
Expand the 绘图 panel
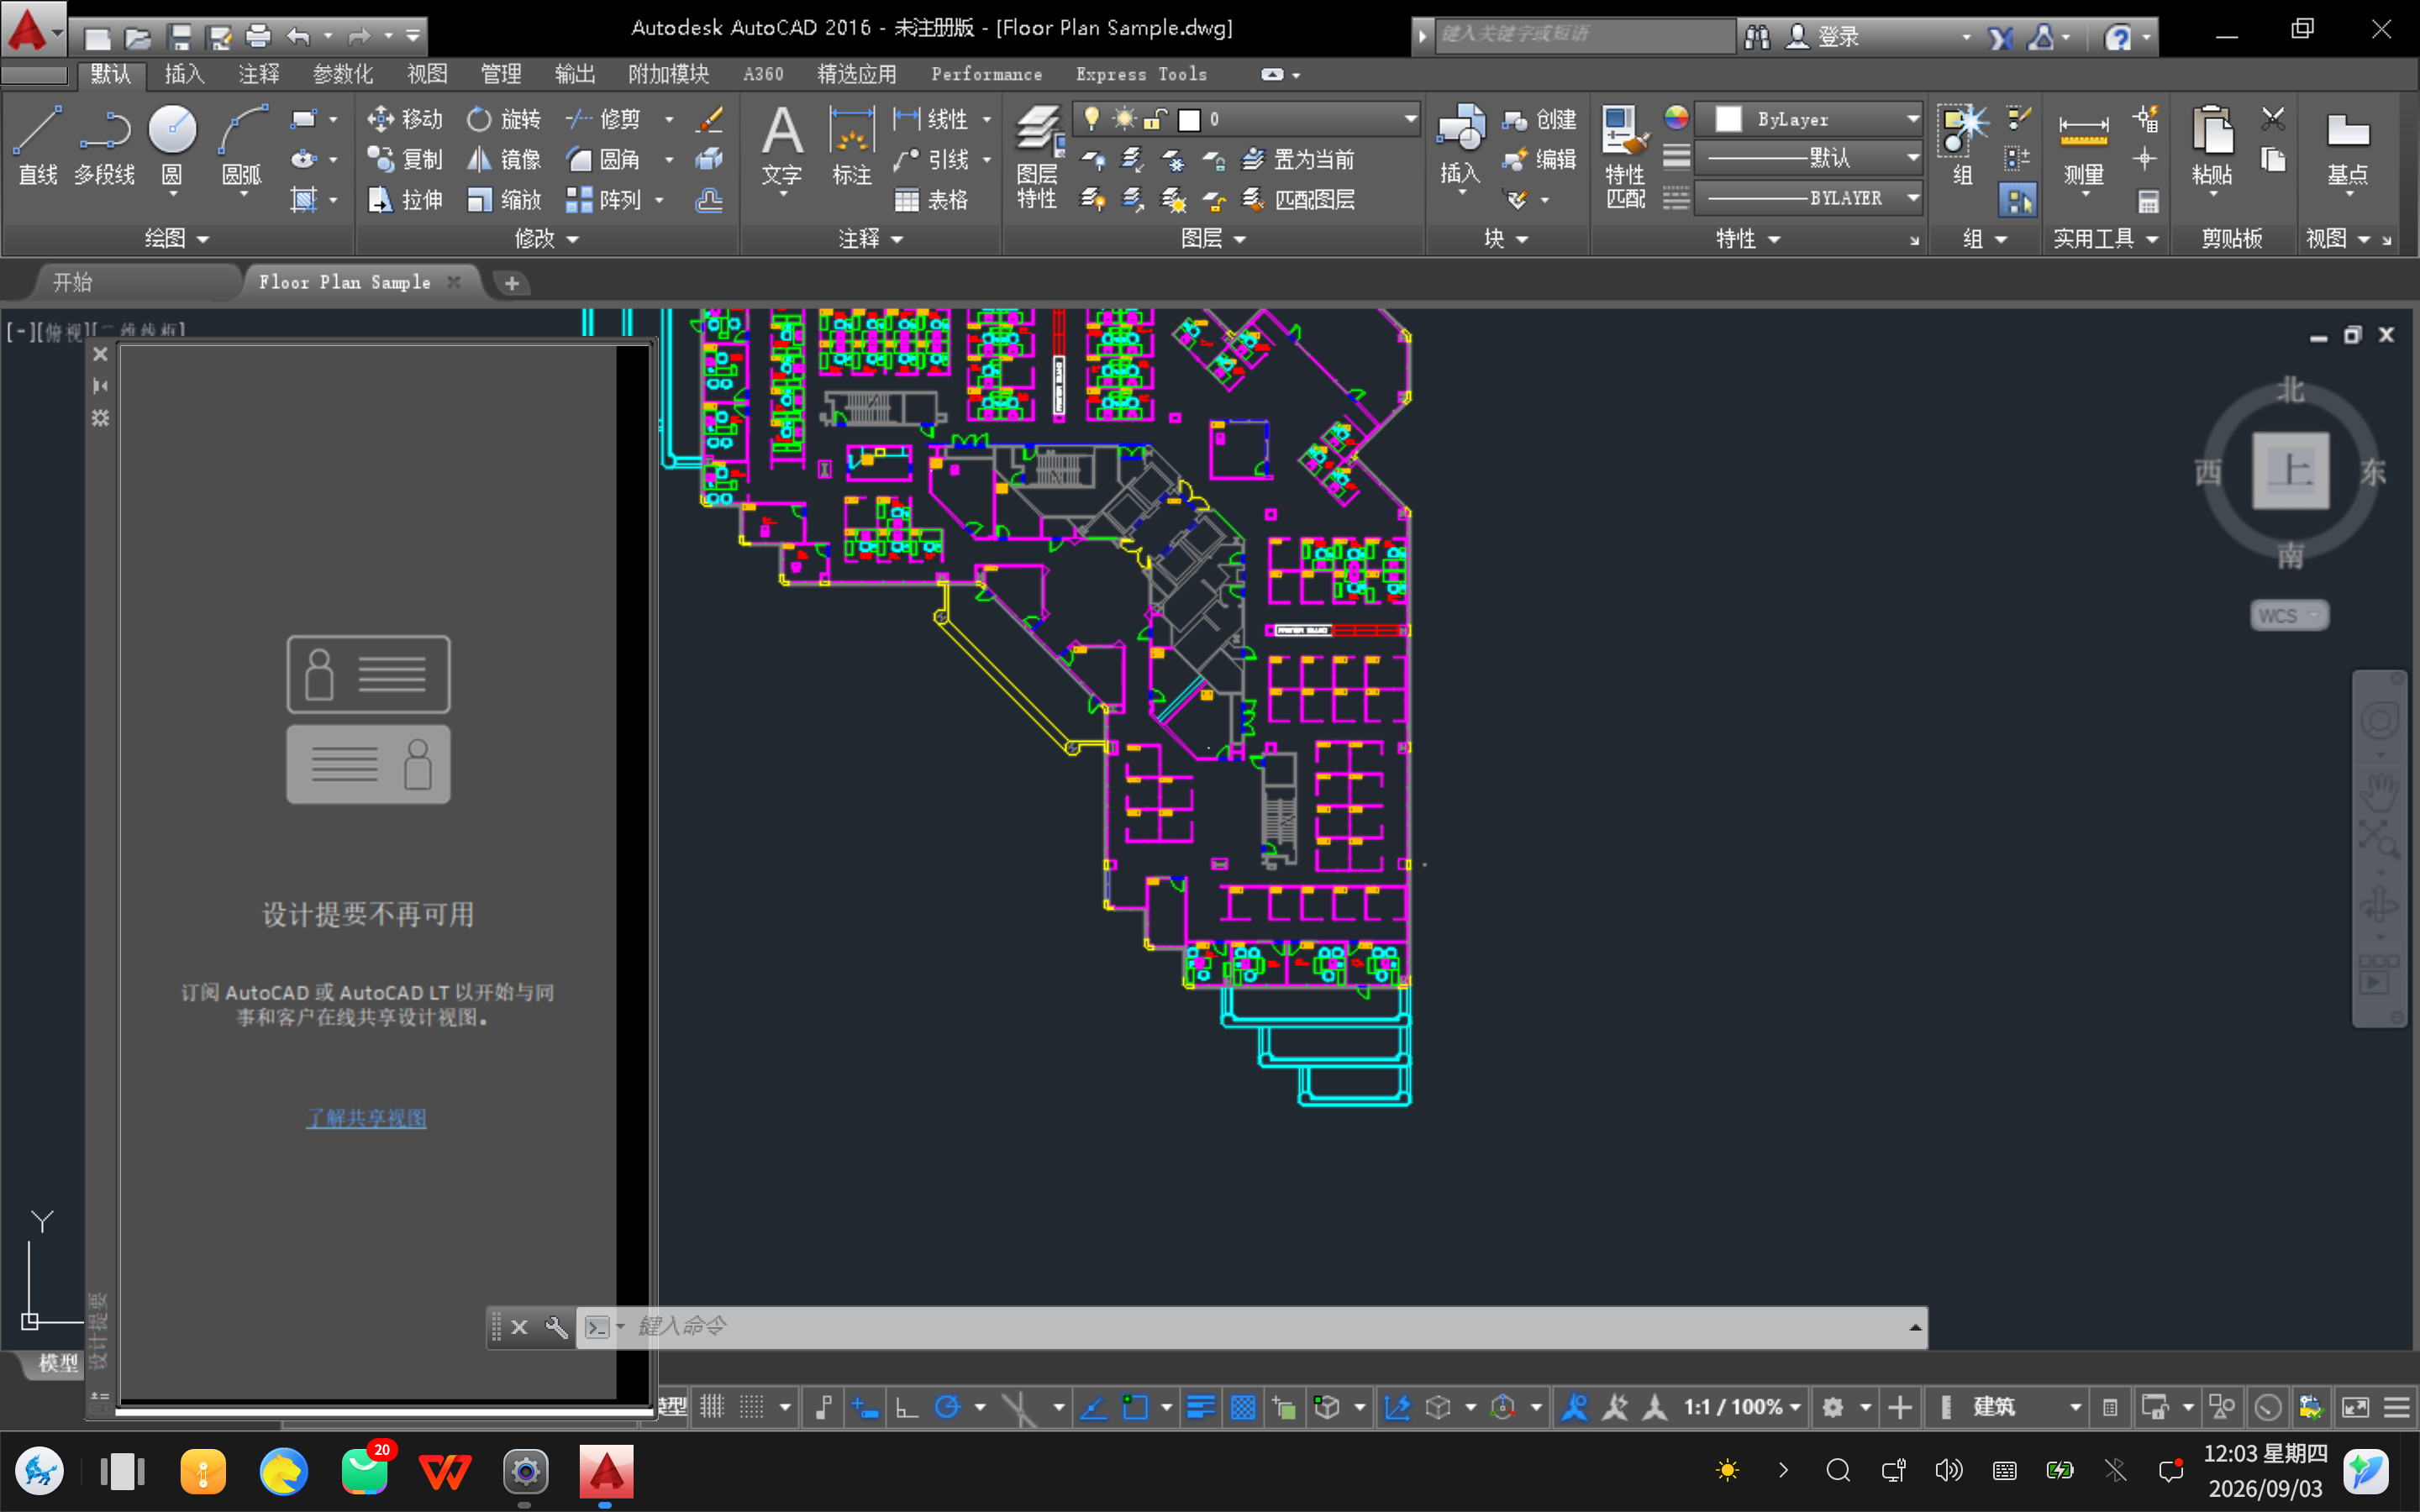[x=177, y=238]
